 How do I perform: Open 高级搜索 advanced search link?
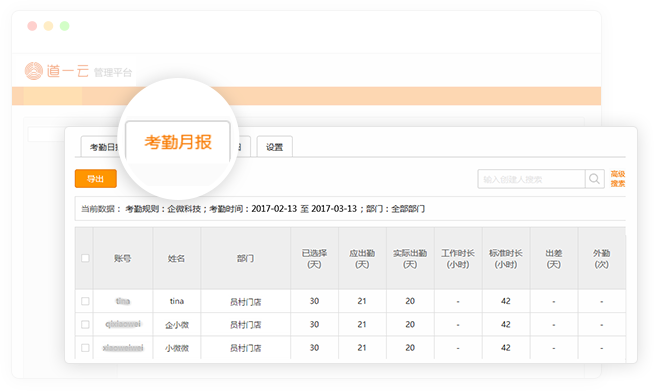(x=618, y=179)
